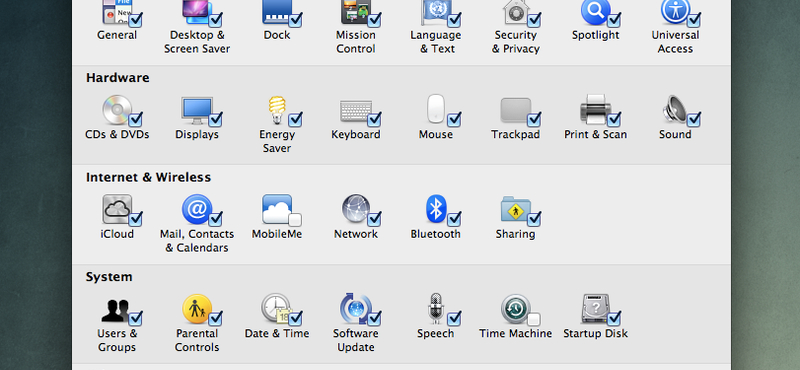The height and width of the screenshot is (370, 800).
Task: Open iCloud preferences icon
Action: 117,209
